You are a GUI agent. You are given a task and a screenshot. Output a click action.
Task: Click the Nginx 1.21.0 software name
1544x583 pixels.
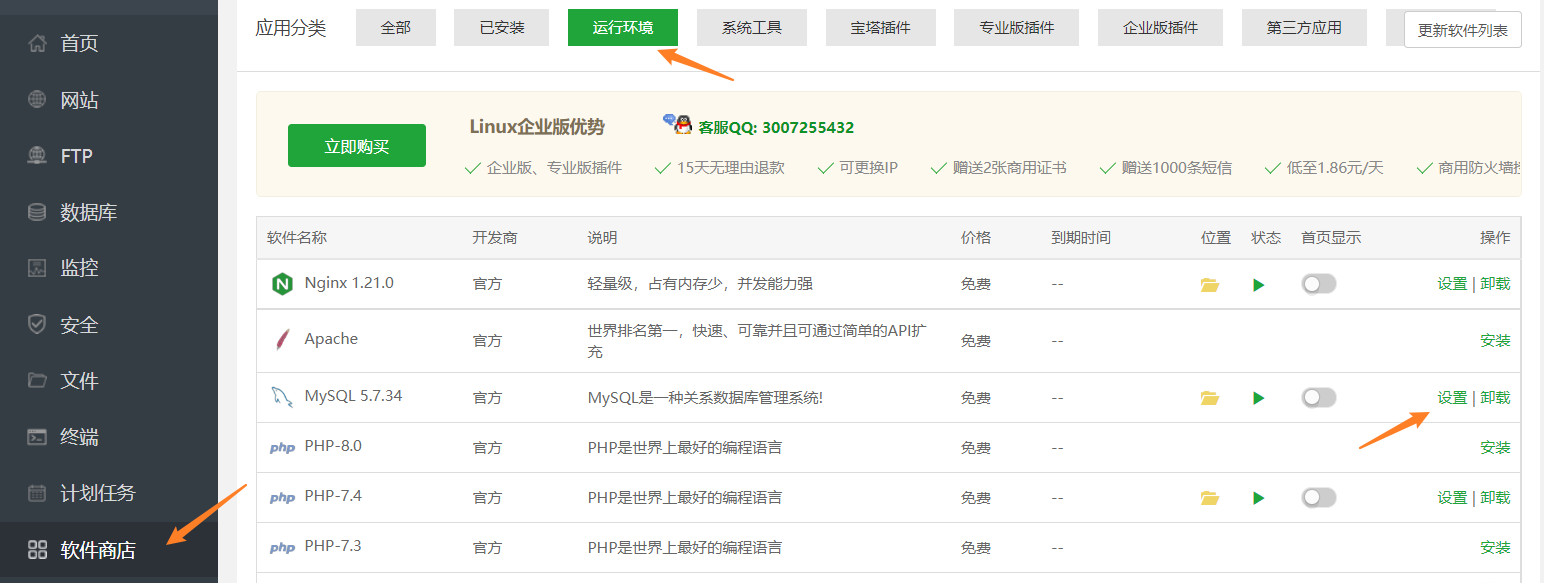click(349, 283)
